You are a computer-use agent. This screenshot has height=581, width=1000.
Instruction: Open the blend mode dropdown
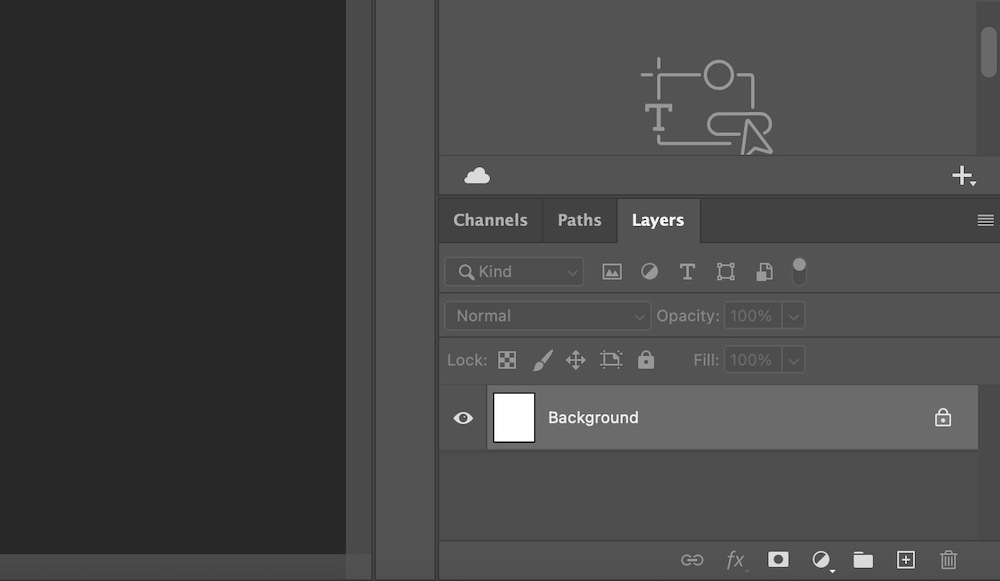(546, 315)
